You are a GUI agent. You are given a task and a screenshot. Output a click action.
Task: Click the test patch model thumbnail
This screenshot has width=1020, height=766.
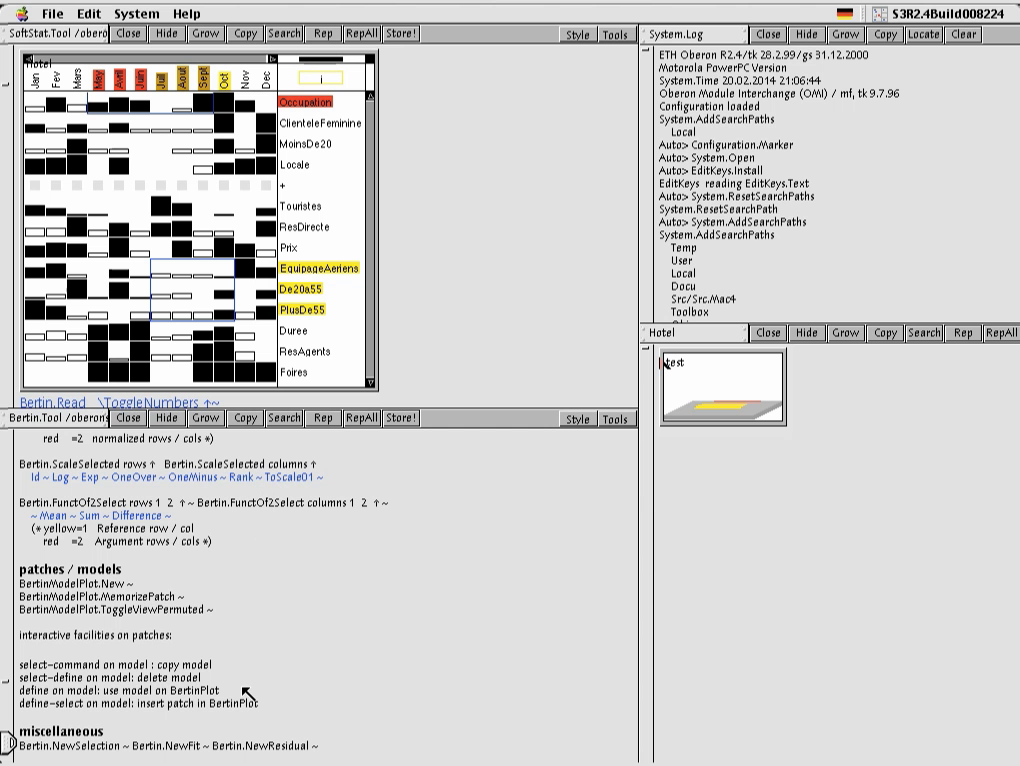[x=723, y=387]
